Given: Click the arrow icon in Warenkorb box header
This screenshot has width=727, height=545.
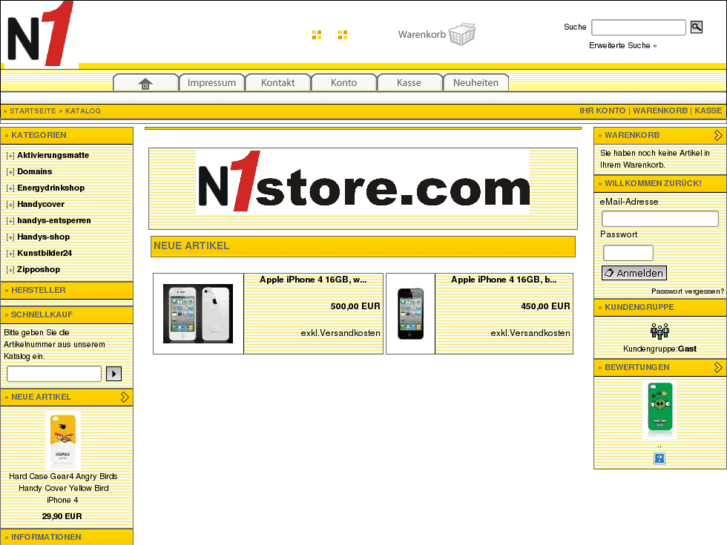Looking at the screenshot, I should (718, 135).
